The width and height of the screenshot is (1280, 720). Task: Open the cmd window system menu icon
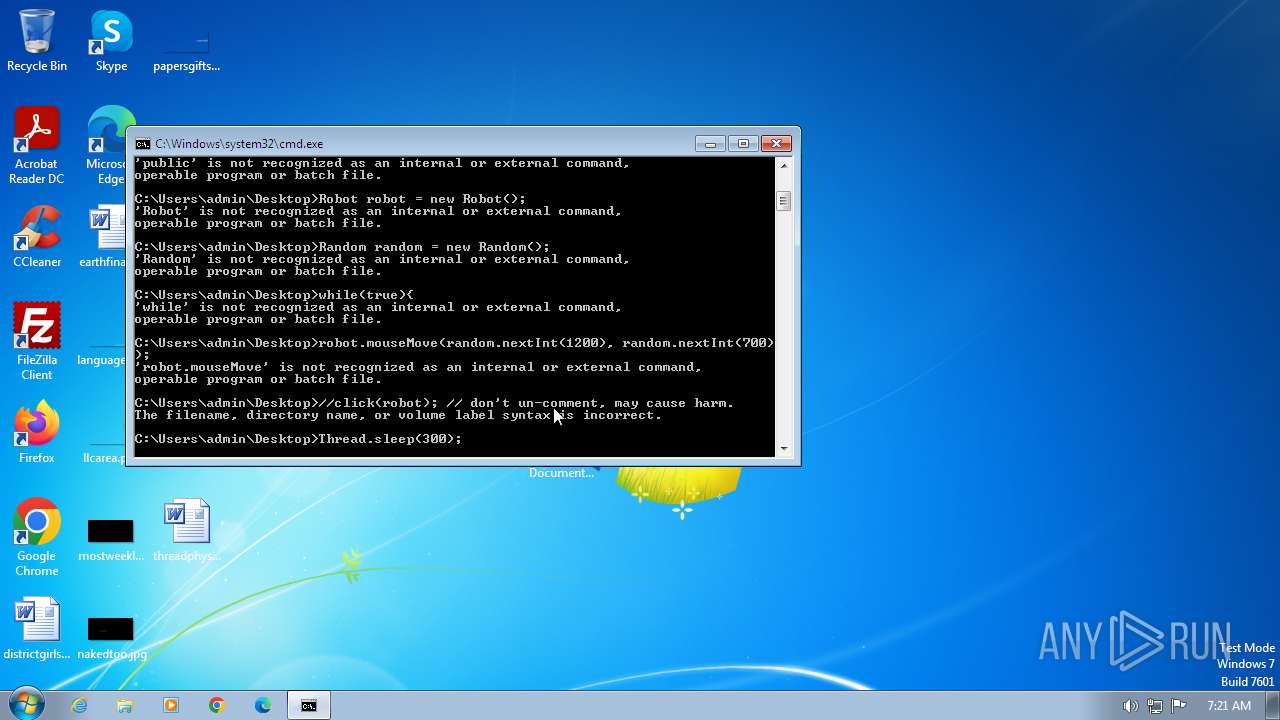click(143, 144)
